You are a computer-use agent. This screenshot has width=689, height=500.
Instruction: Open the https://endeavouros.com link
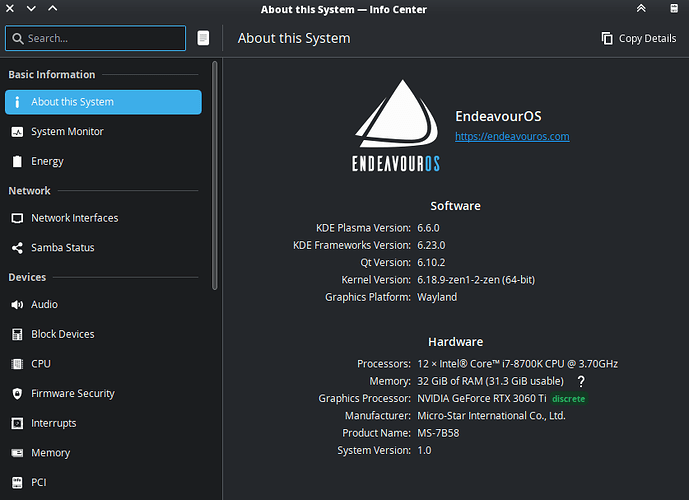point(512,137)
